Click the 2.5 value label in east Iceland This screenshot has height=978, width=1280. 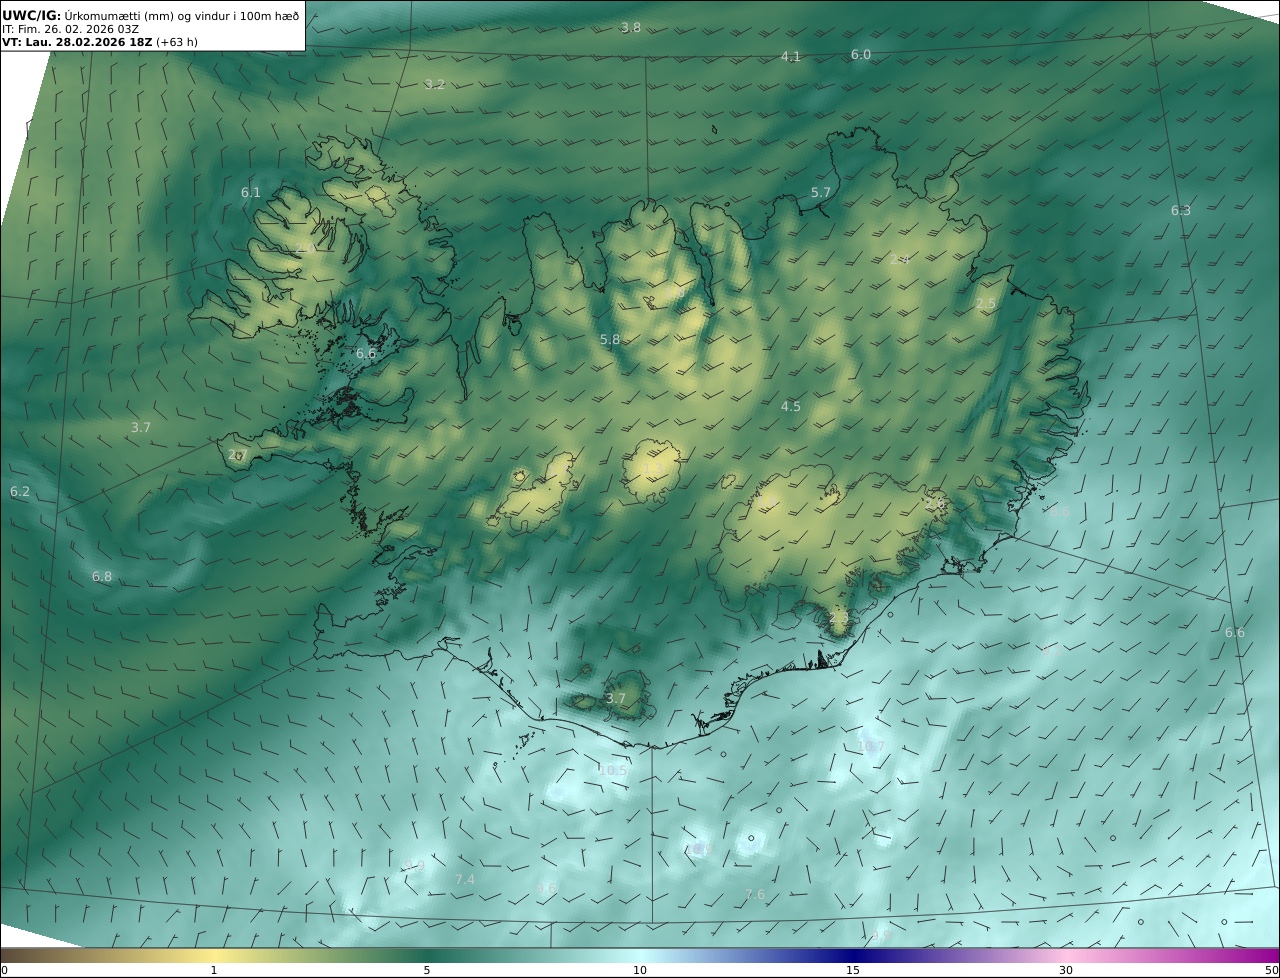click(x=986, y=303)
